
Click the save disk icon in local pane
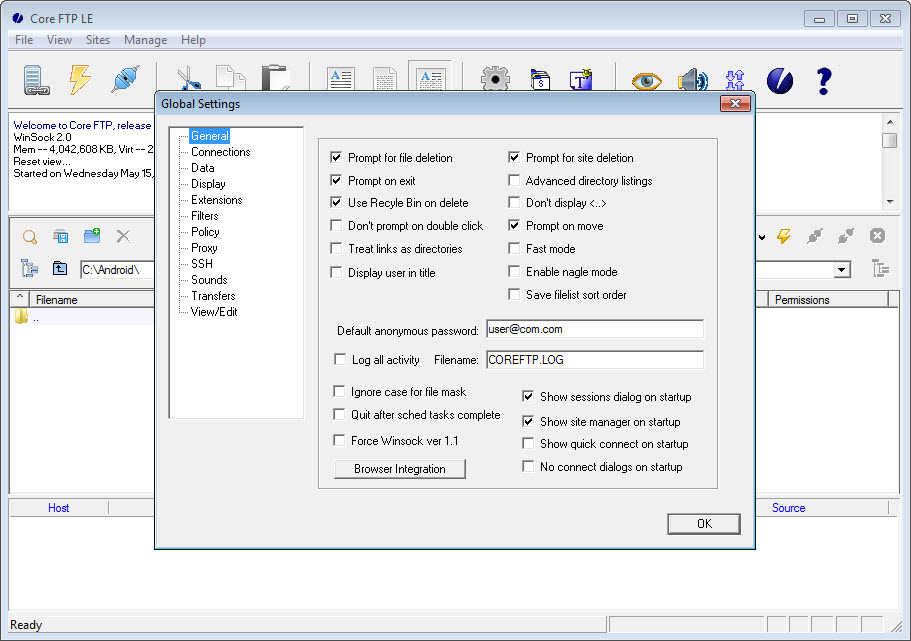[60, 237]
